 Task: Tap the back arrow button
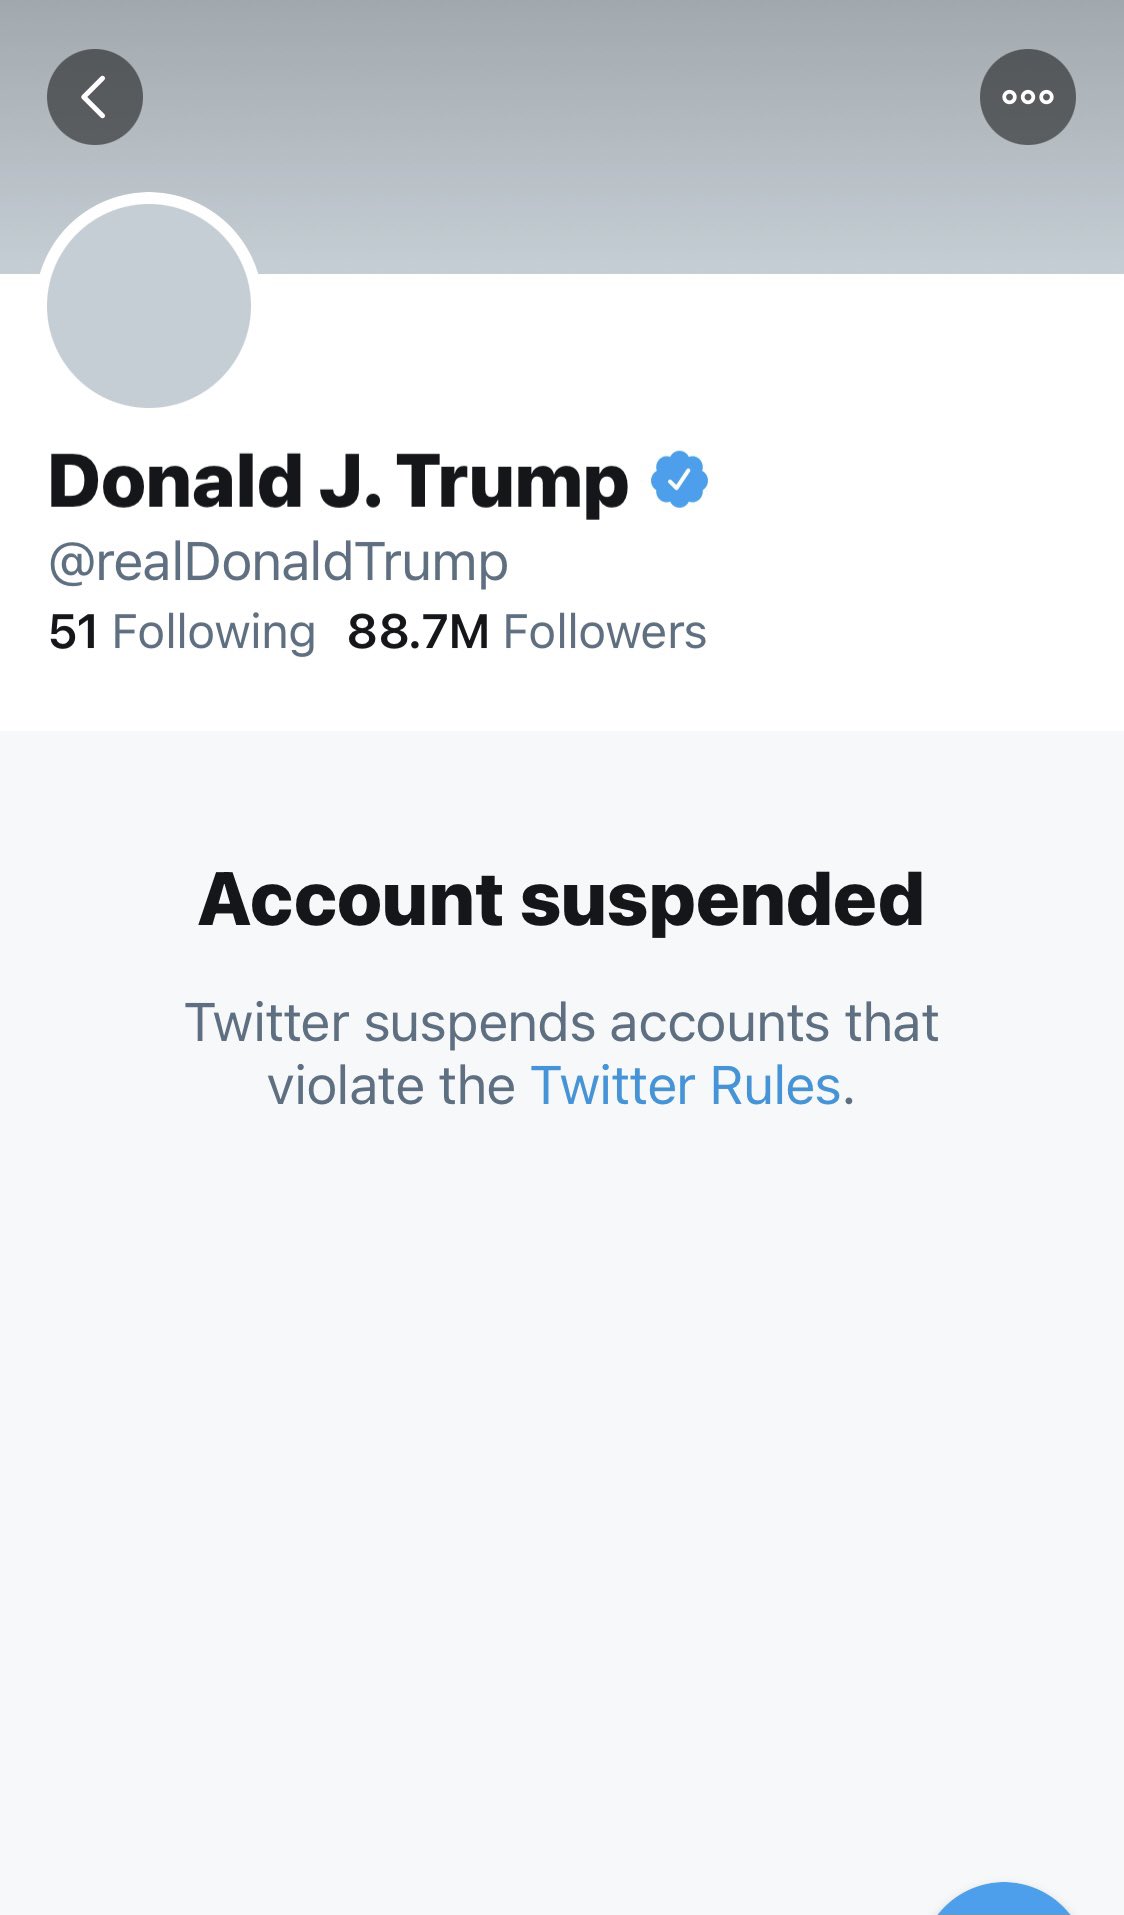(x=95, y=97)
